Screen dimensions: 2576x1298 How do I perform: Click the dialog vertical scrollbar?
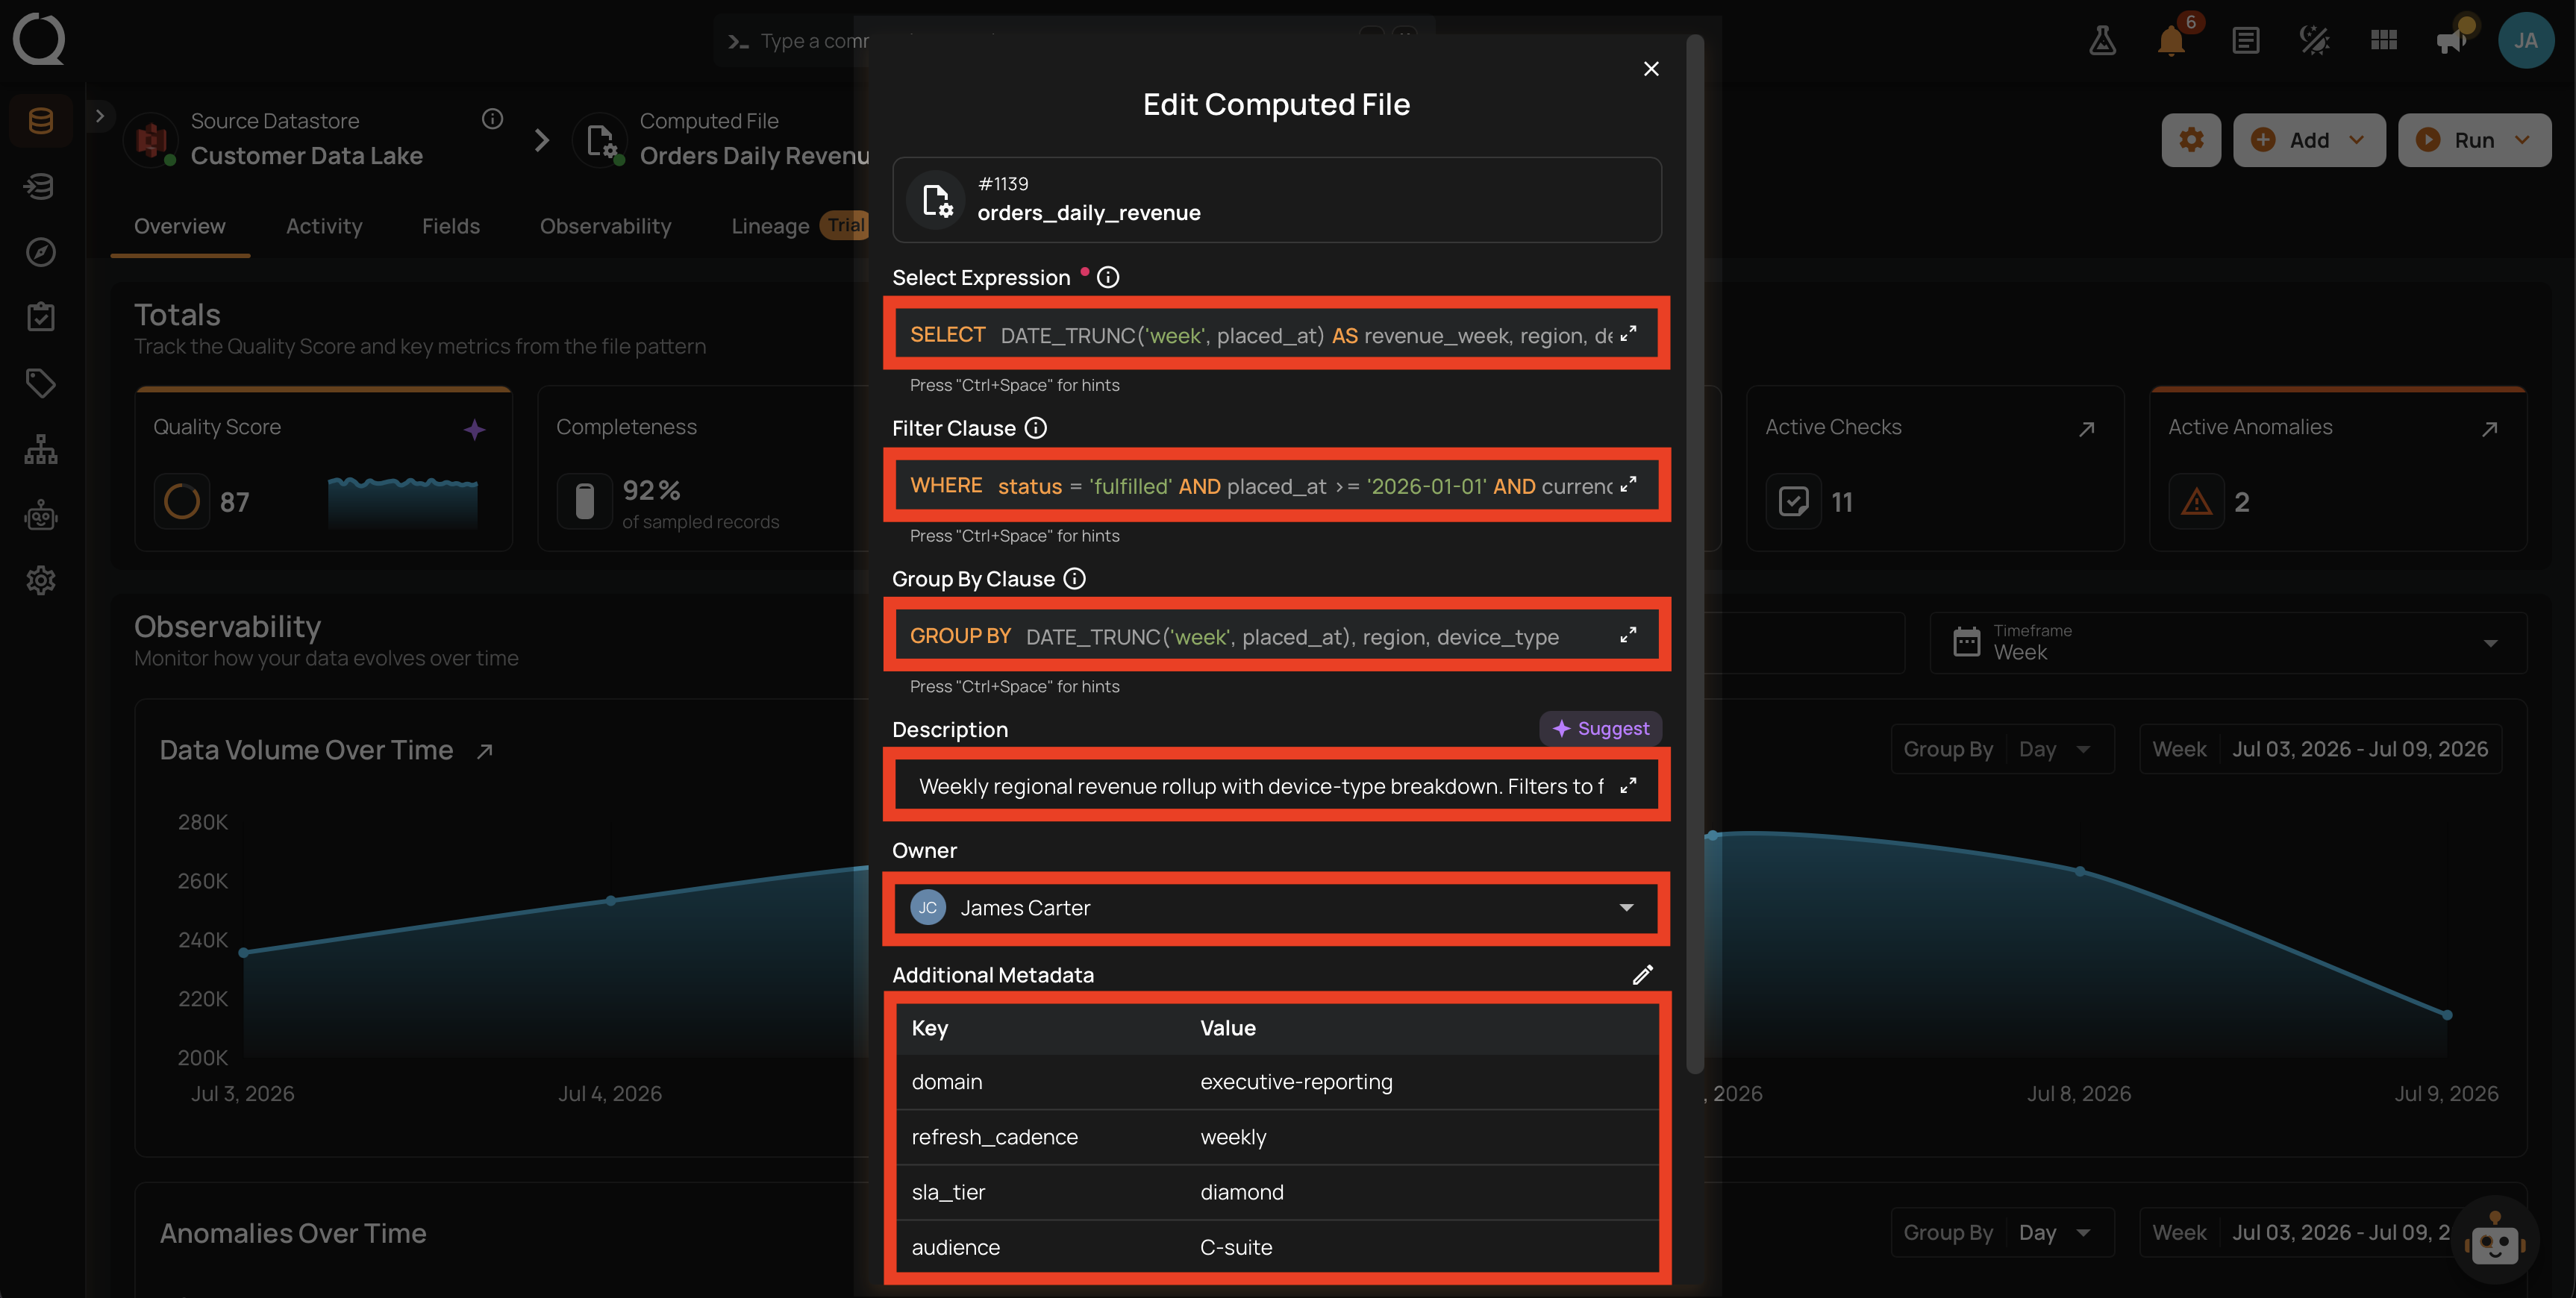pos(1694,555)
